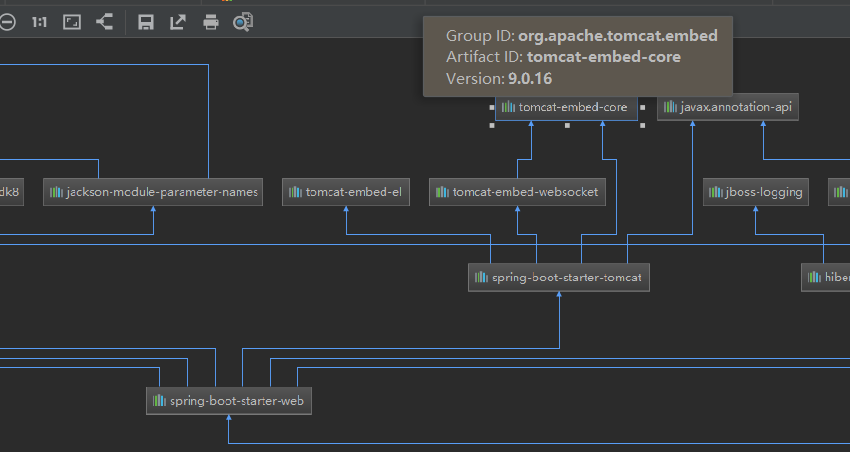Select the tomcat-embed-core node
Viewport: 850px width, 452px height.
point(566,107)
